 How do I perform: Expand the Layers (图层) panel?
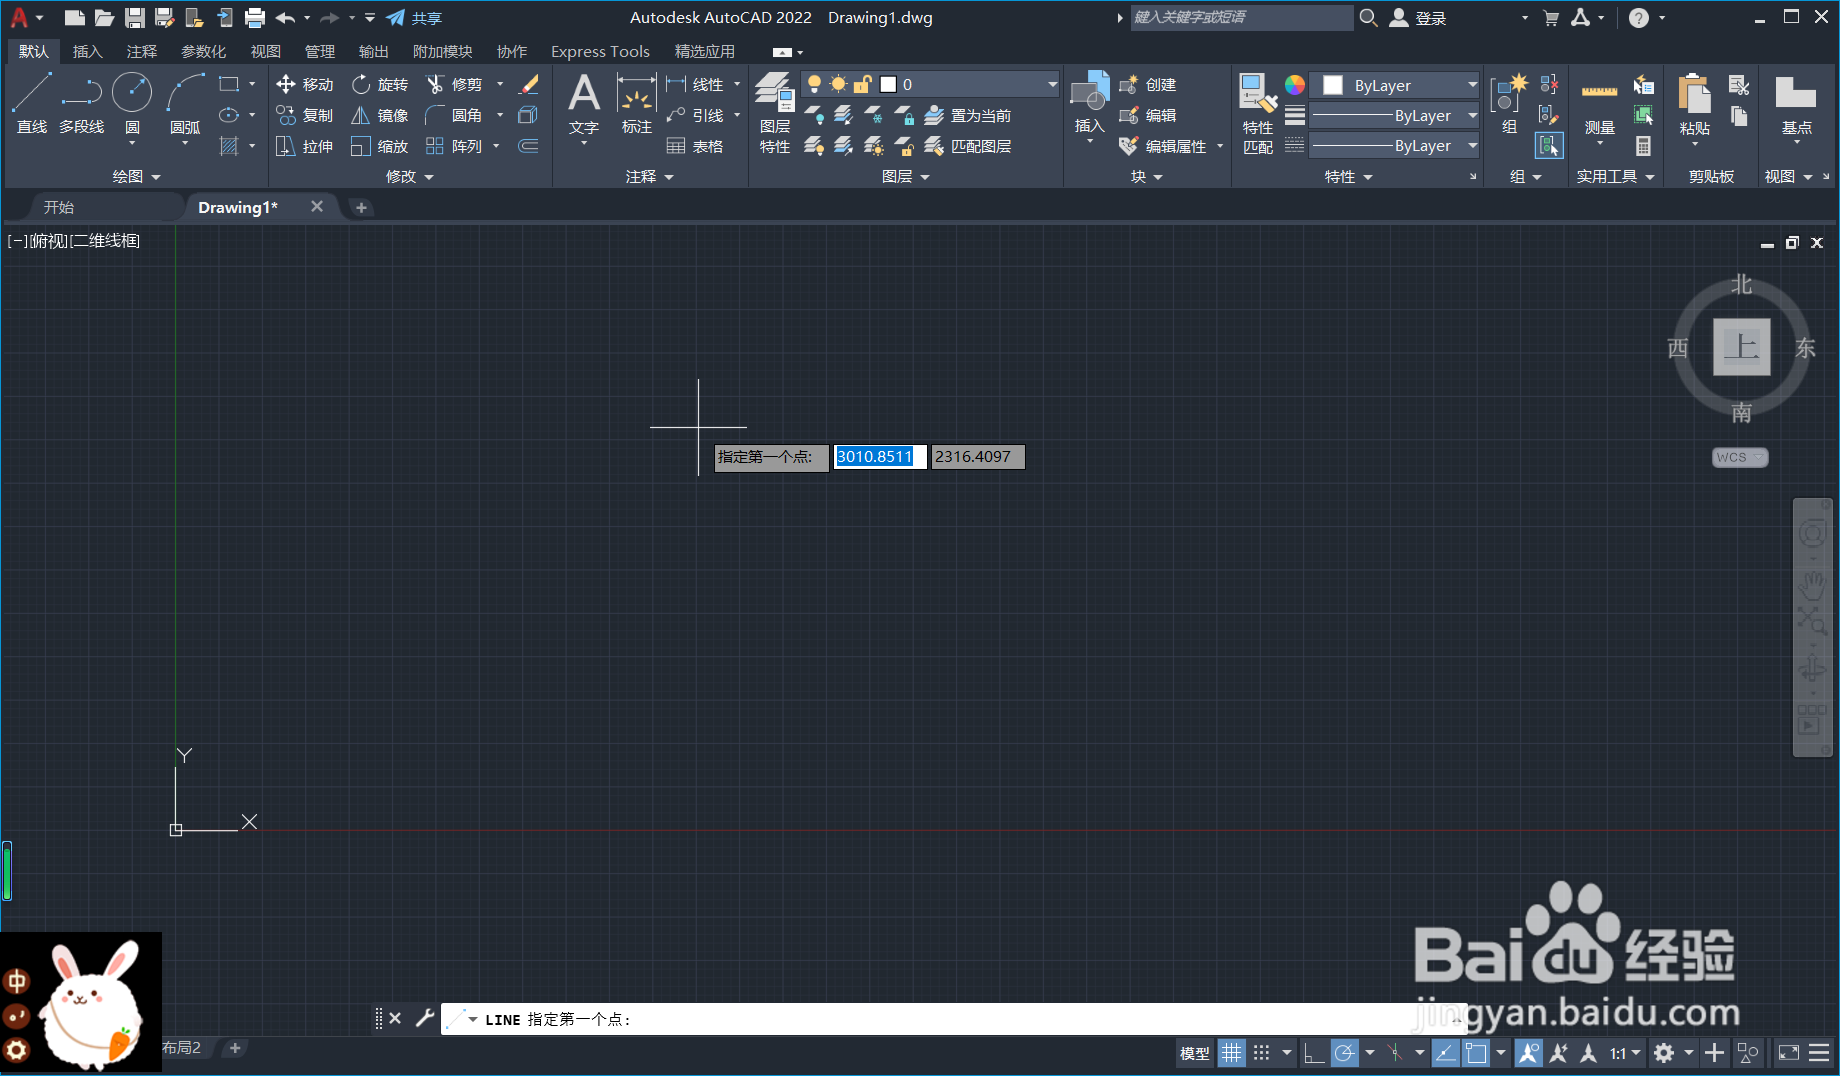(x=906, y=176)
